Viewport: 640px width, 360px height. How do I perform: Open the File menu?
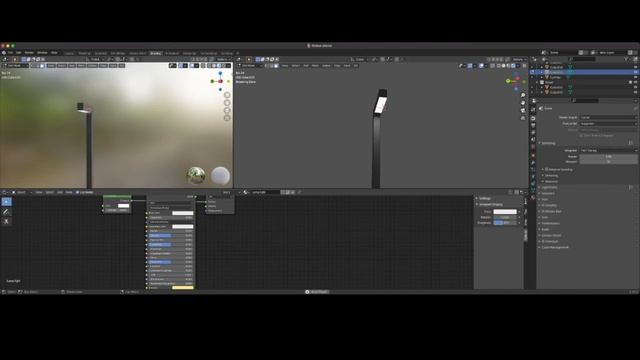pos(10,53)
